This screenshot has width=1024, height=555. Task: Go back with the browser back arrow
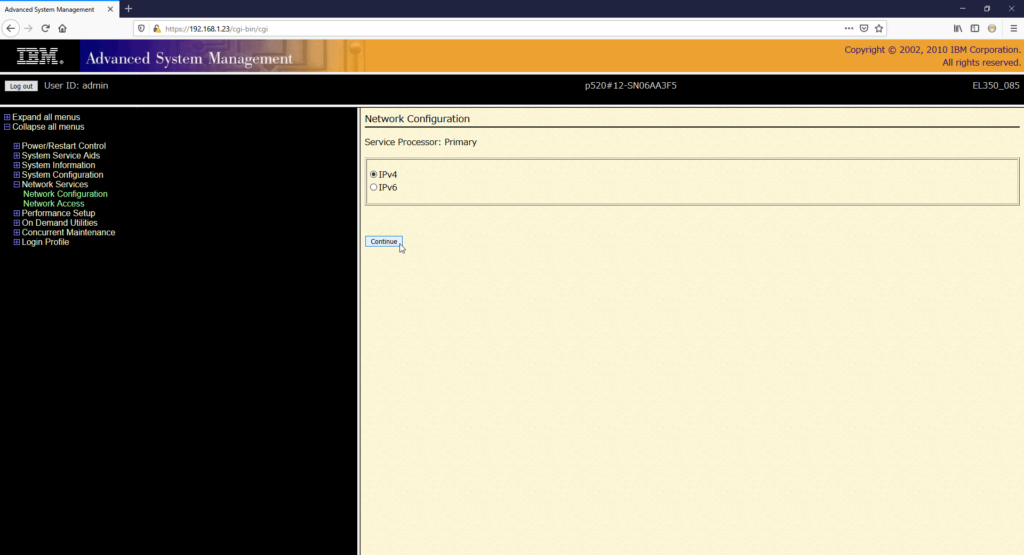point(10,29)
